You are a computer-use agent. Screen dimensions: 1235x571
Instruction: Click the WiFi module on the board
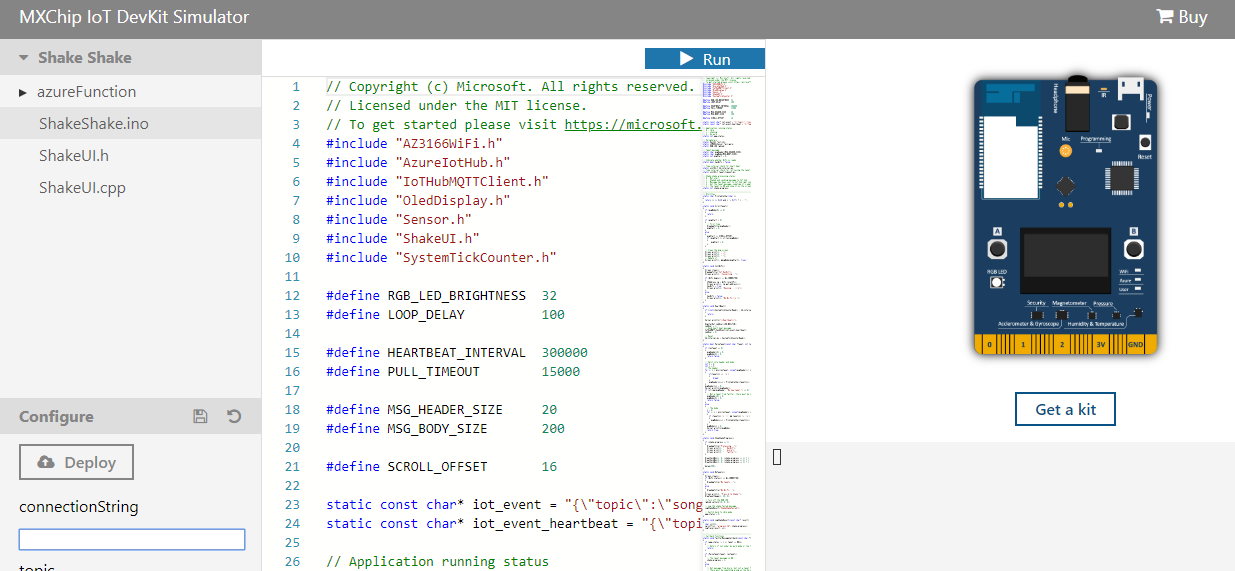click(1009, 140)
